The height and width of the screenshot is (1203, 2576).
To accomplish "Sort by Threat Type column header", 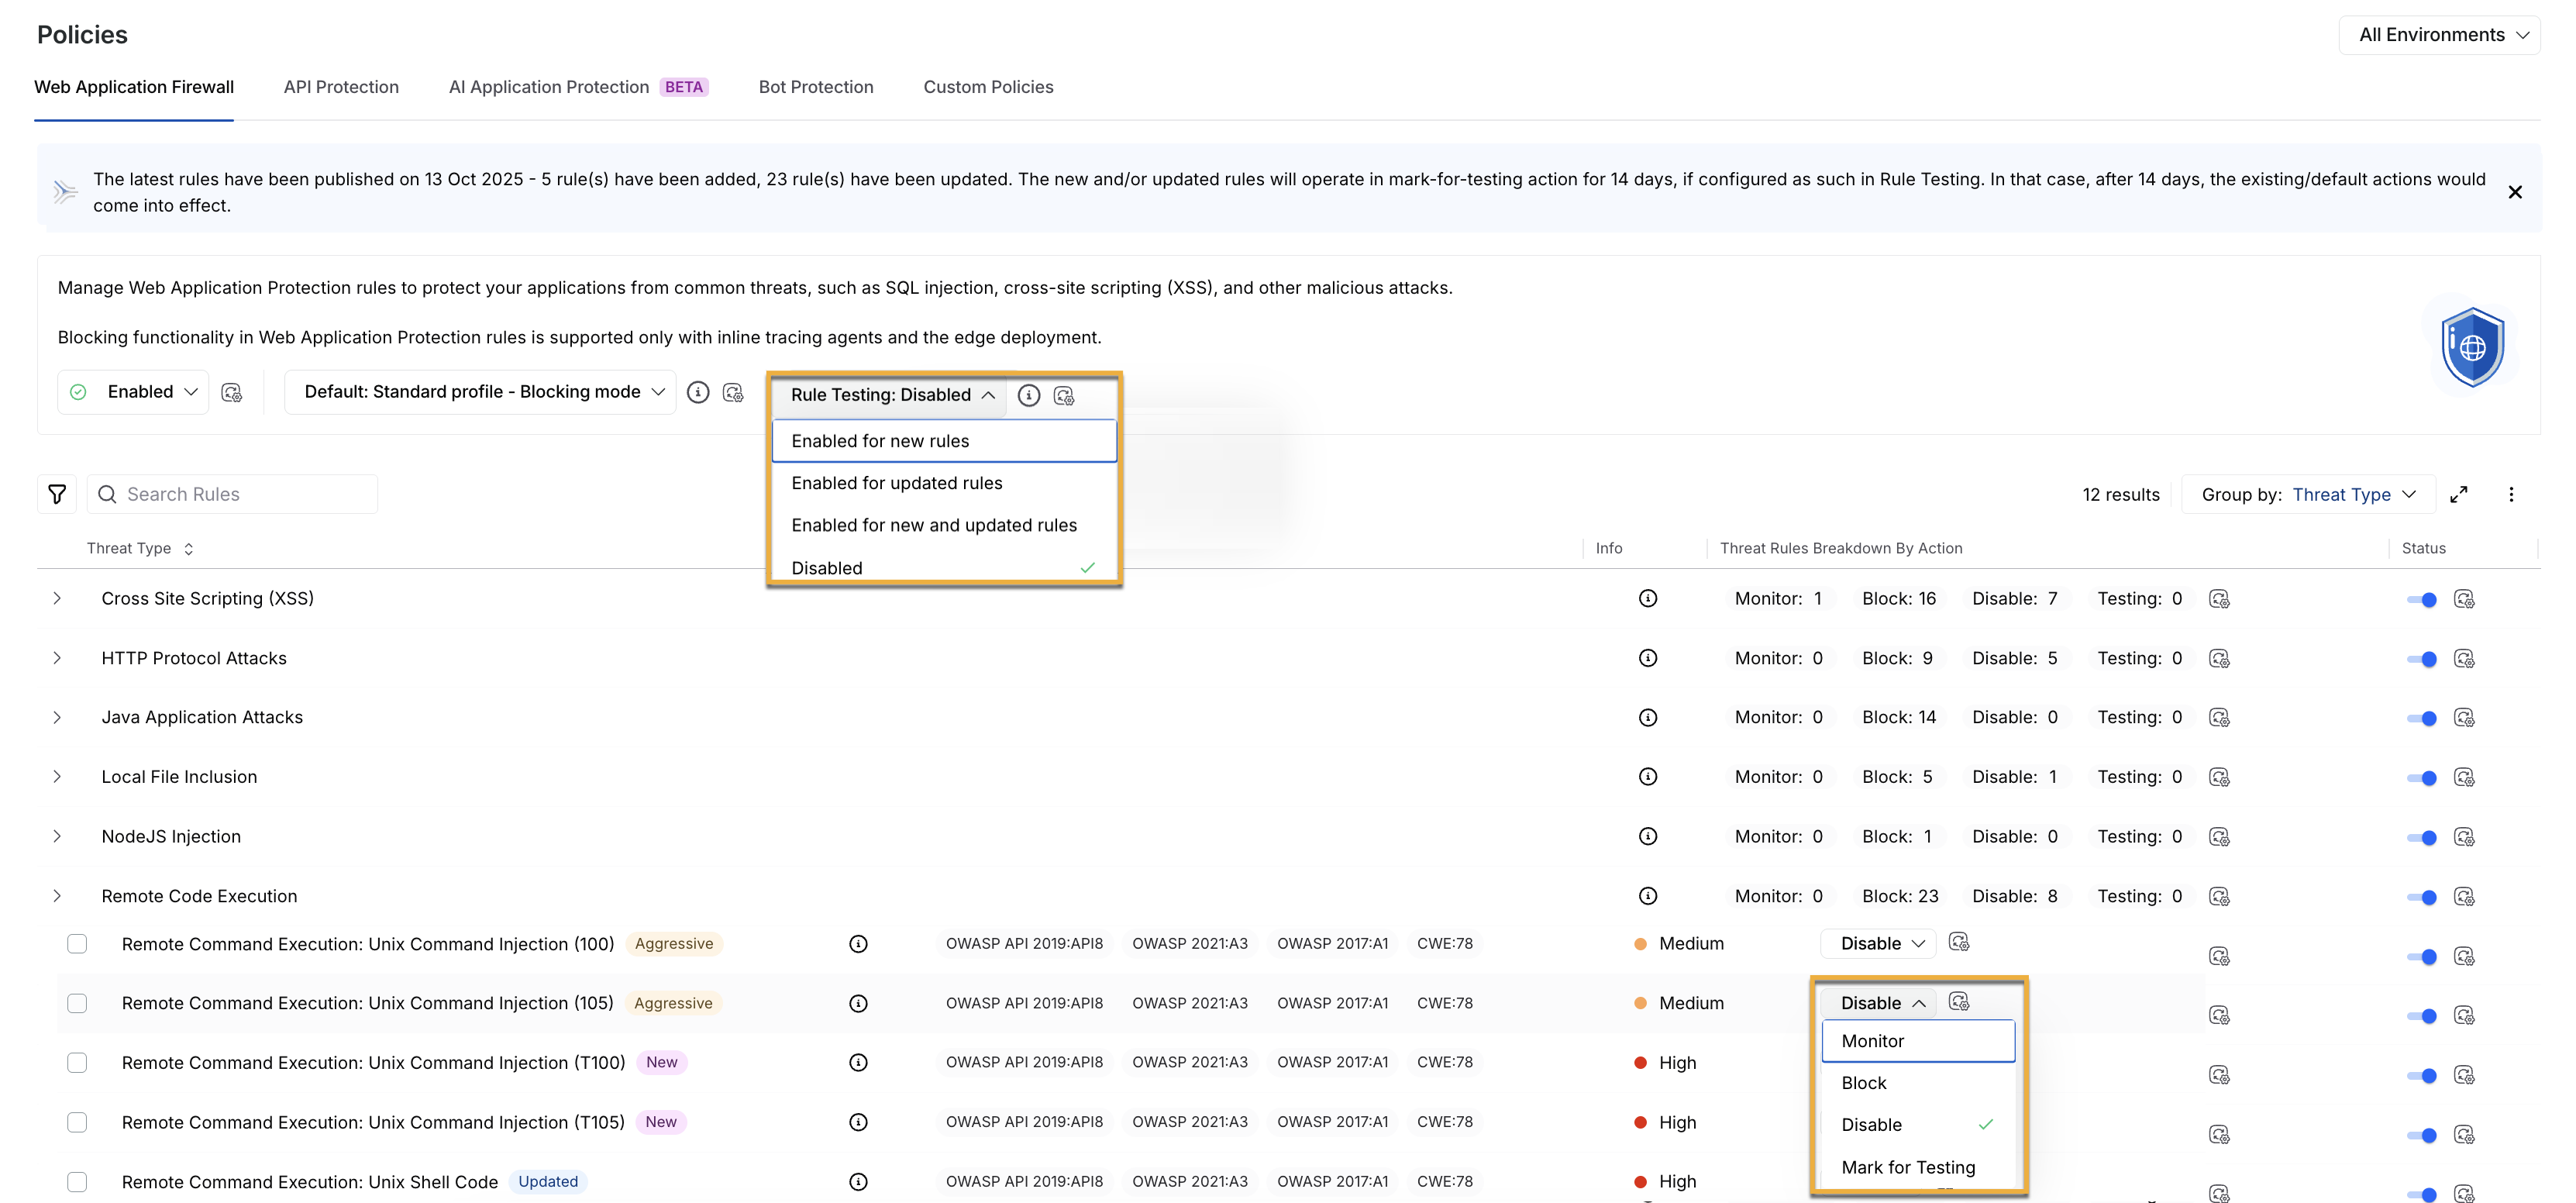I will coord(140,548).
